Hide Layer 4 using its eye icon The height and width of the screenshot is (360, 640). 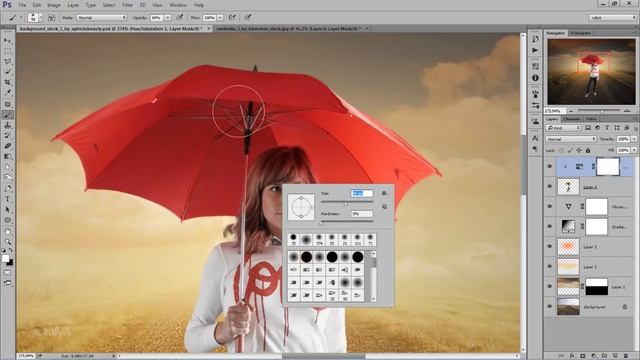(x=549, y=187)
